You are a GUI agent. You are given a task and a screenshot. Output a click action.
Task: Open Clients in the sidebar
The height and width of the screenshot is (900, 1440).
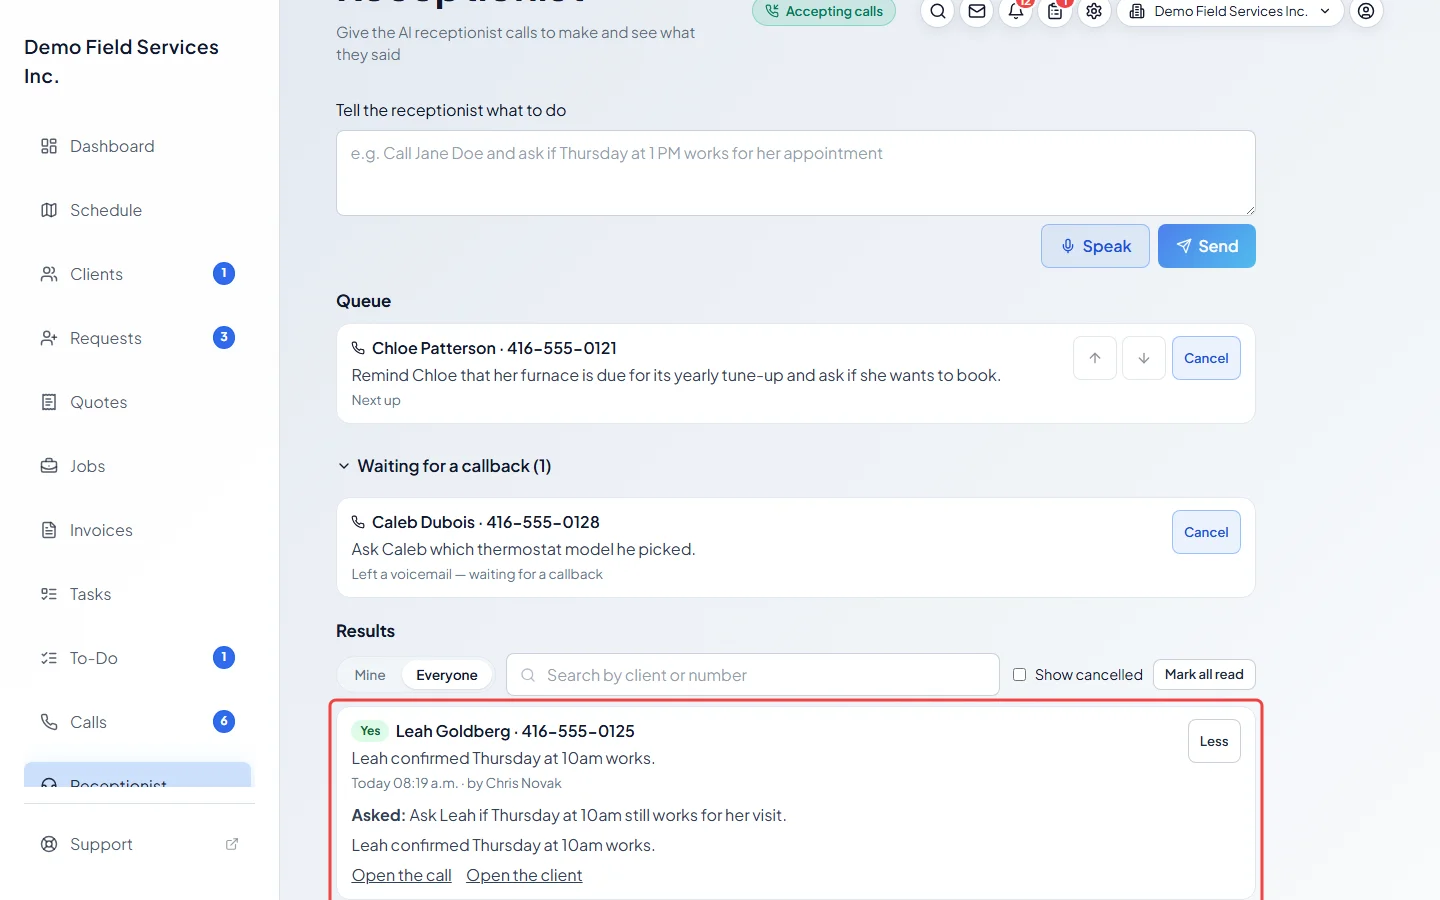(136, 274)
